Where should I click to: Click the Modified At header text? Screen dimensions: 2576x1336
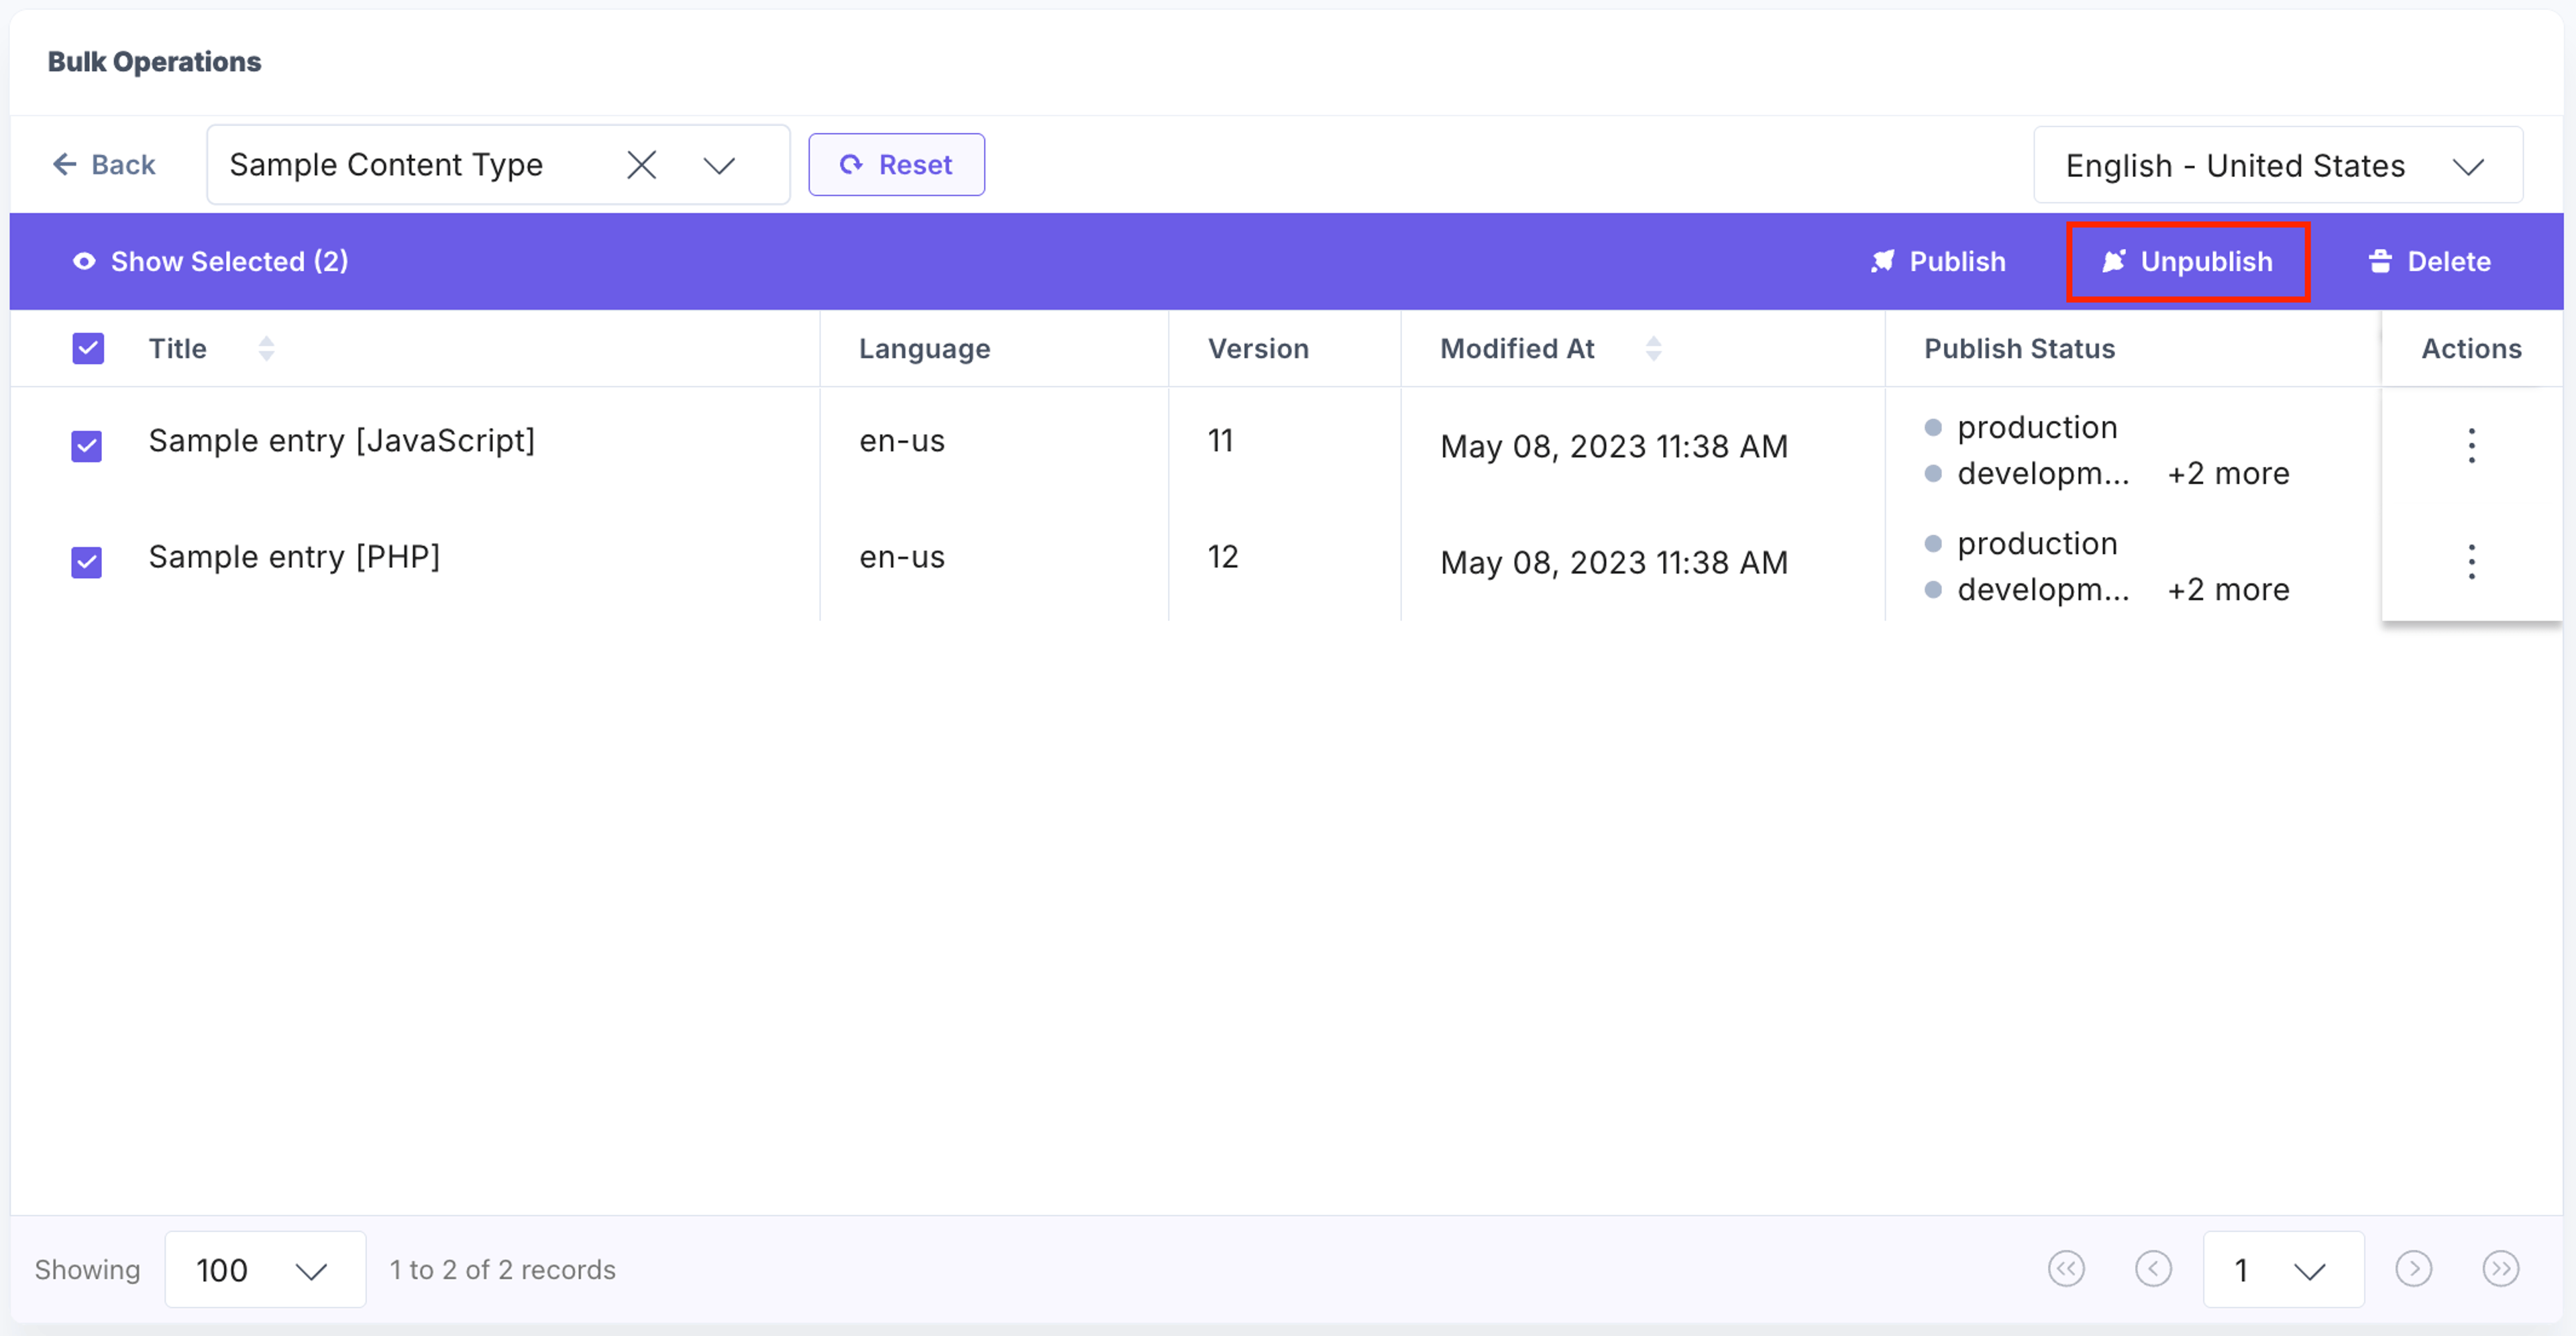(x=1516, y=348)
